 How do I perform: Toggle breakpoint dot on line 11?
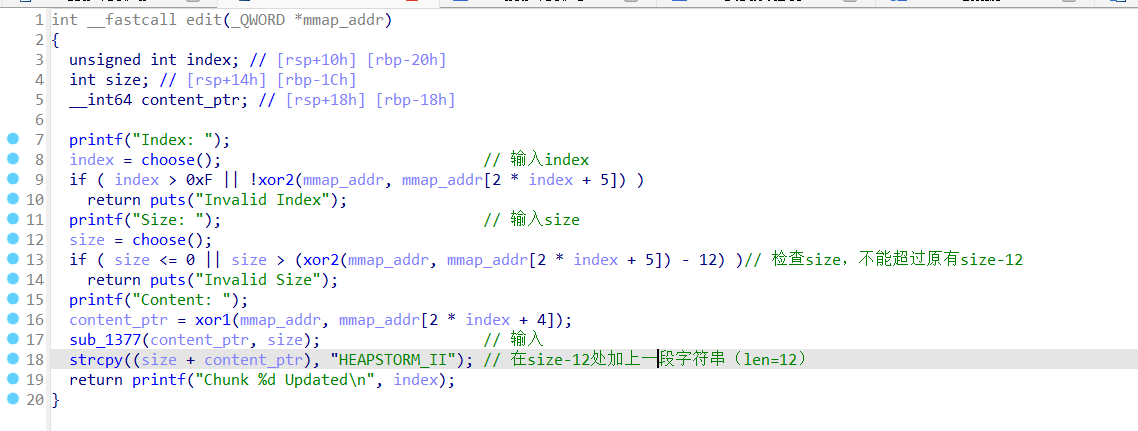tap(12, 219)
